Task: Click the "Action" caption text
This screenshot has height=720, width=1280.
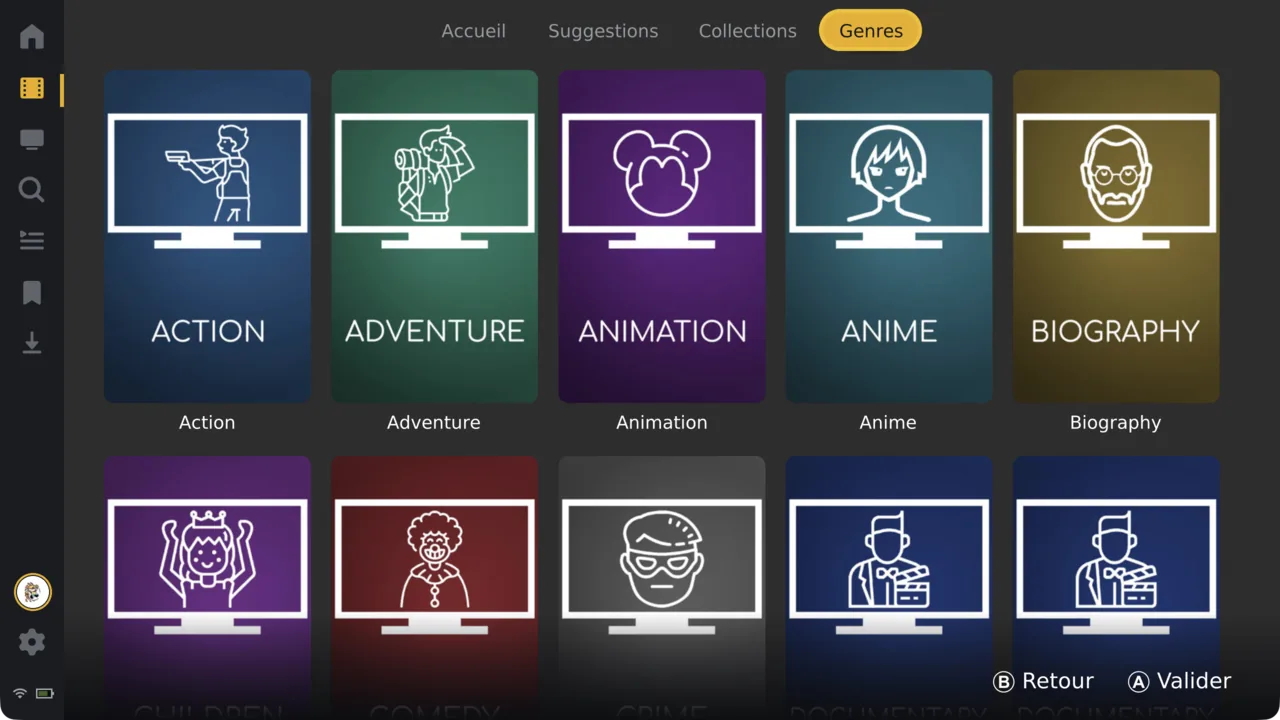Action: (207, 422)
